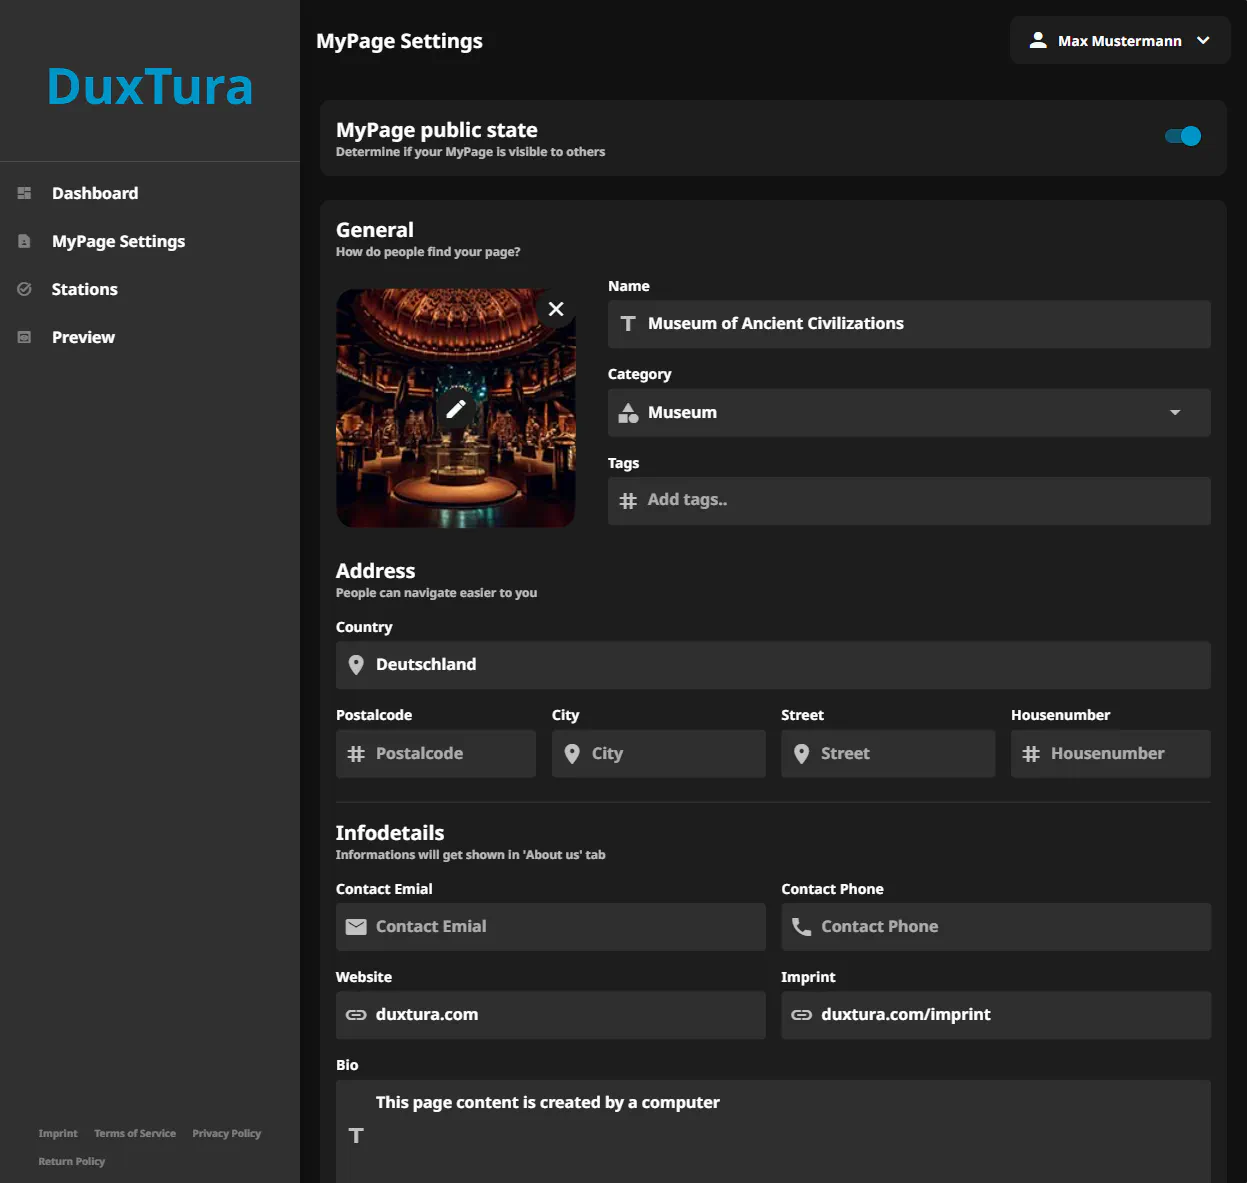The height and width of the screenshot is (1183, 1247).
Task: Expand the Max Mustermann account menu
Action: [1202, 41]
